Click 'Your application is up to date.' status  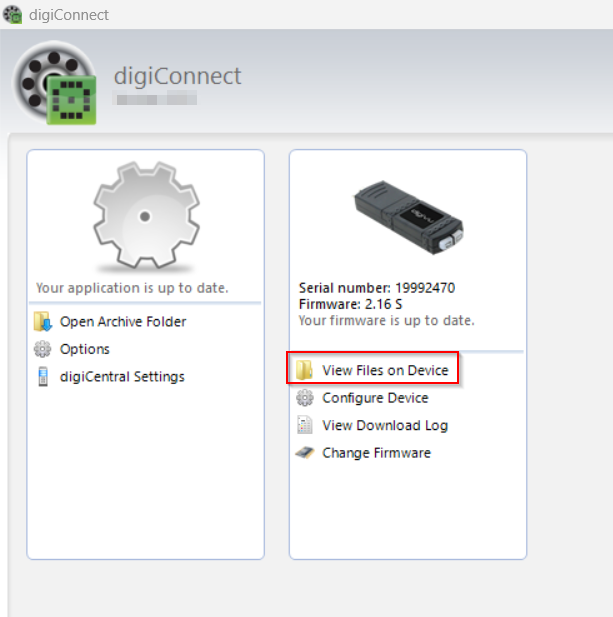pyautogui.click(x=132, y=288)
